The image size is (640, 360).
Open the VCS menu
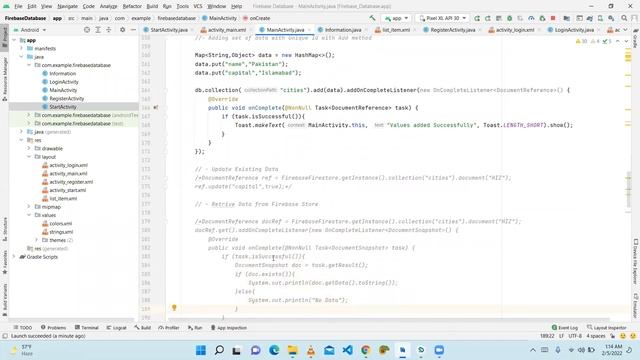click(198, 6)
